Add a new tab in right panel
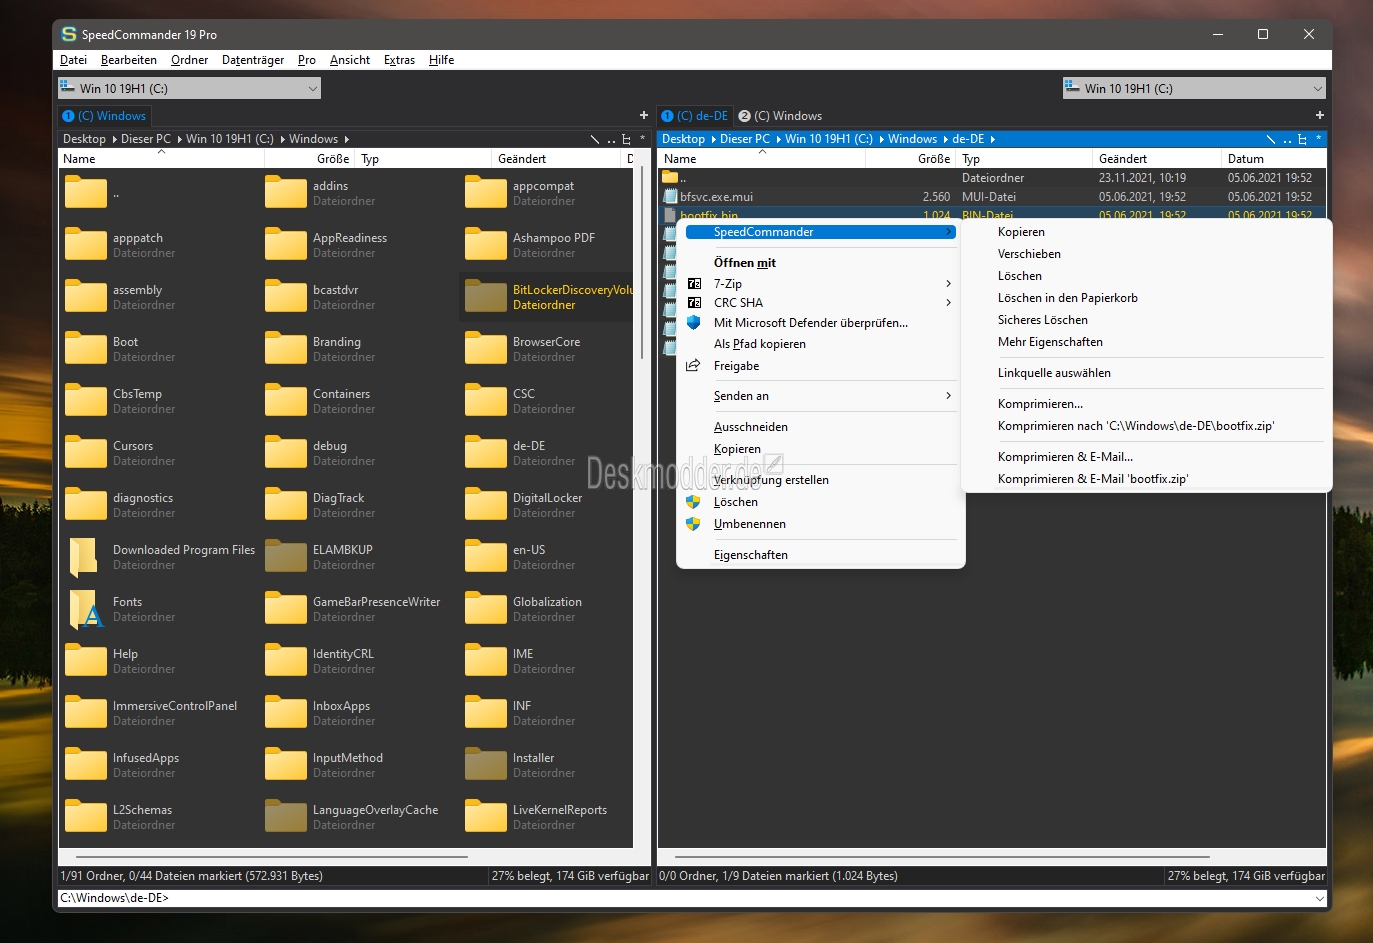Screen dimensions: 1373x943 click(x=1320, y=116)
